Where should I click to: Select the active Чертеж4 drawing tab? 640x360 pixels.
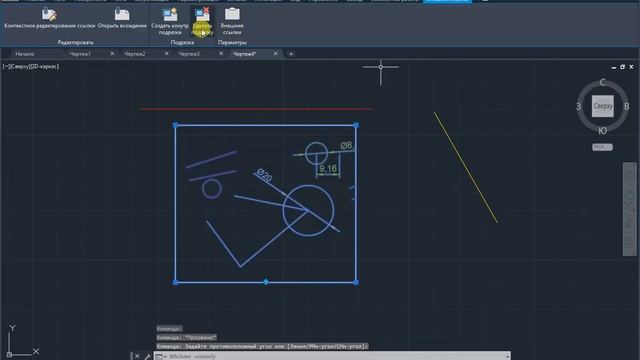pos(244,54)
